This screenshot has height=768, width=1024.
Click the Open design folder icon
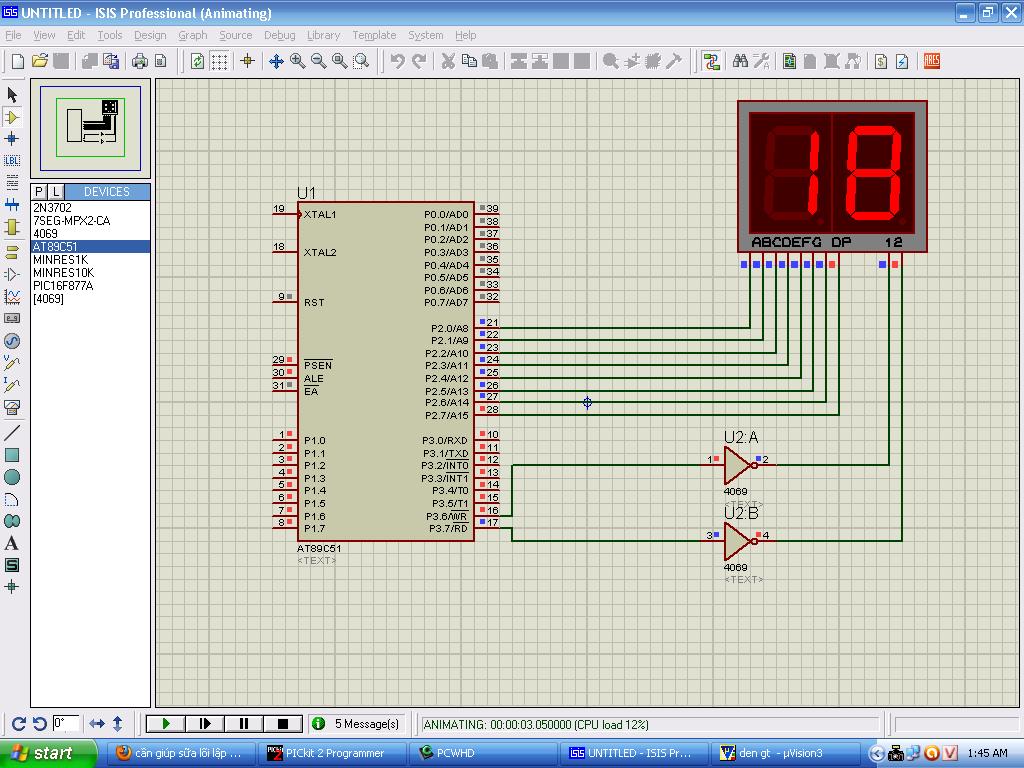point(39,61)
